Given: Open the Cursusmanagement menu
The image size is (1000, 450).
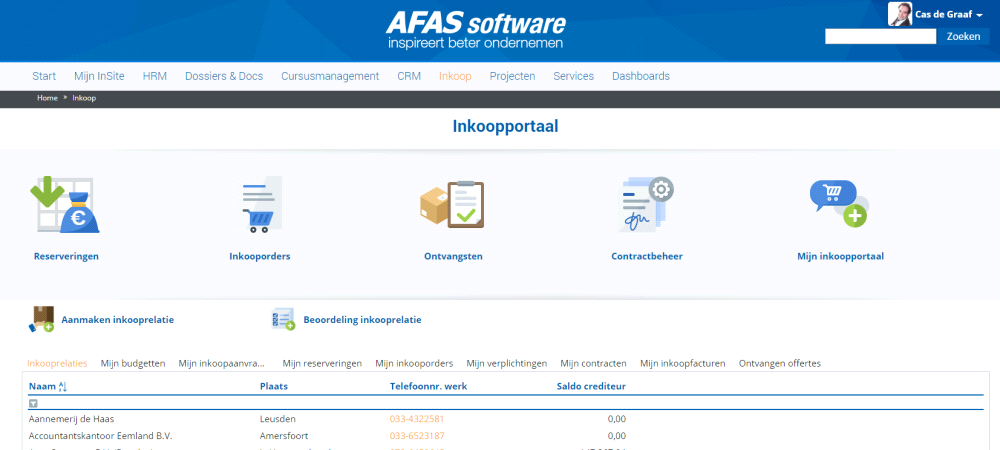Looking at the screenshot, I should (330, 76).
